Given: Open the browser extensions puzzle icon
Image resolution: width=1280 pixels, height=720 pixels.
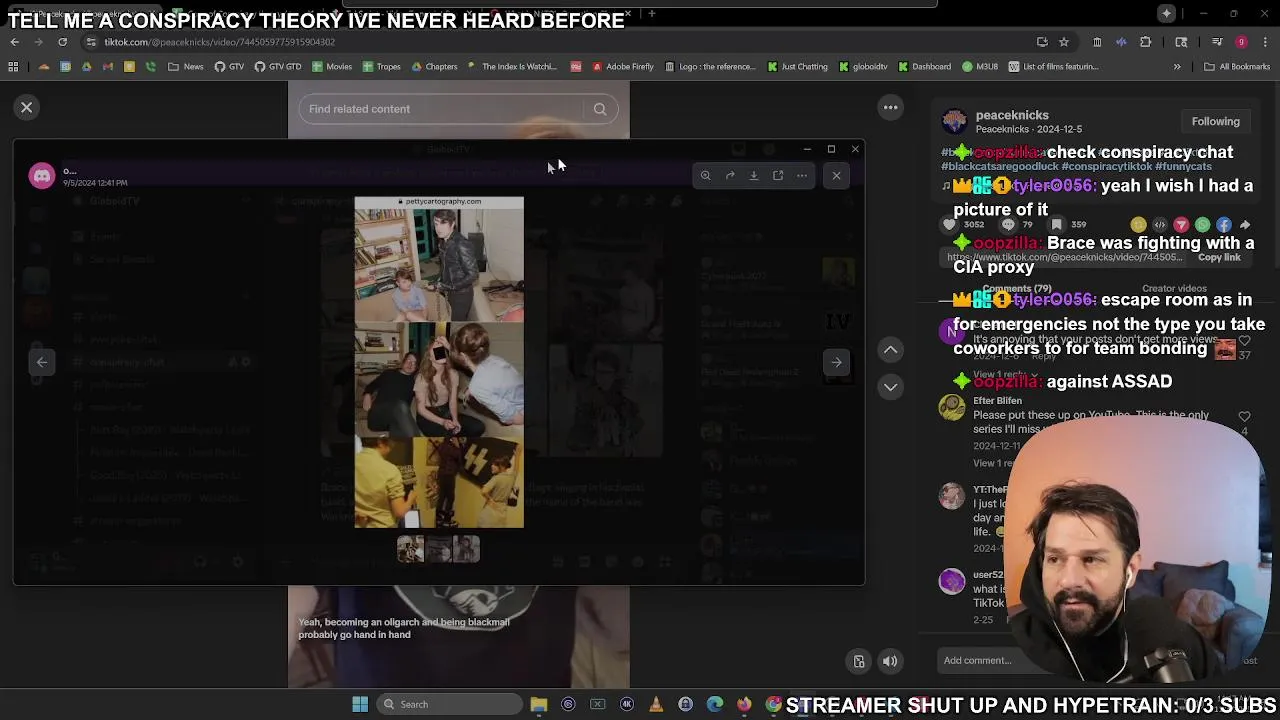Looking at the screenshot, I should pos(1146,42).
